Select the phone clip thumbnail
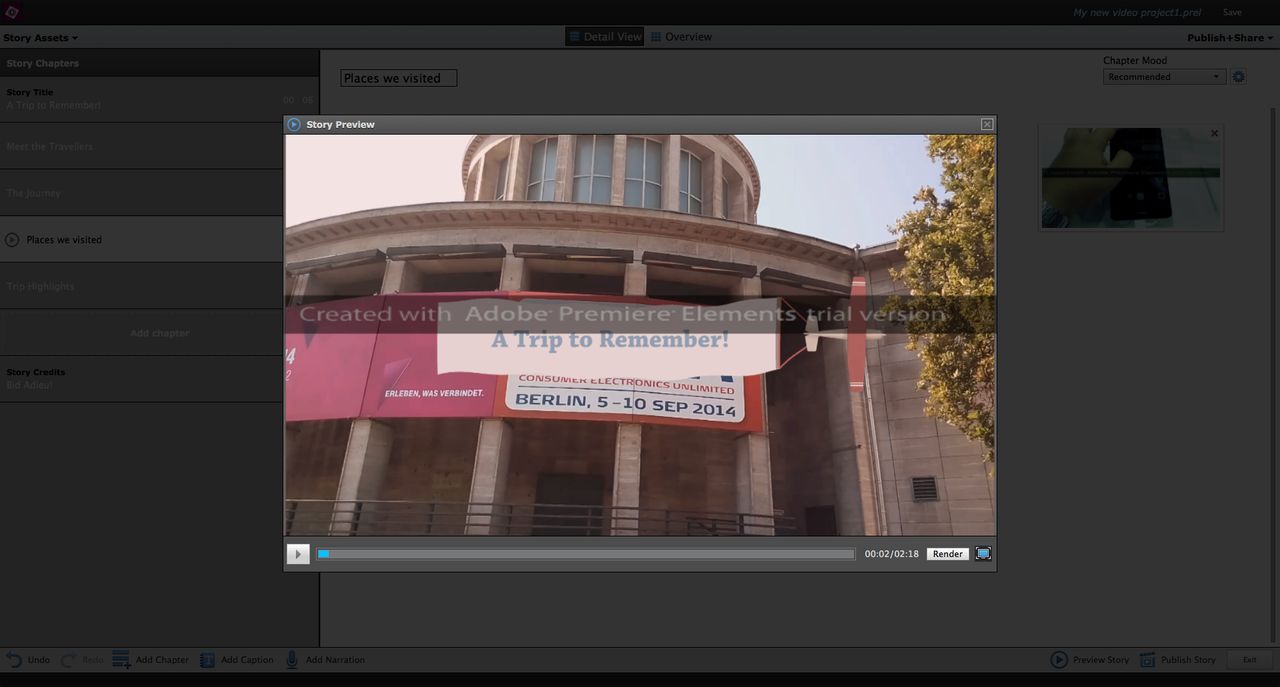This screenshot has width=1280, height=687. 1130,178
